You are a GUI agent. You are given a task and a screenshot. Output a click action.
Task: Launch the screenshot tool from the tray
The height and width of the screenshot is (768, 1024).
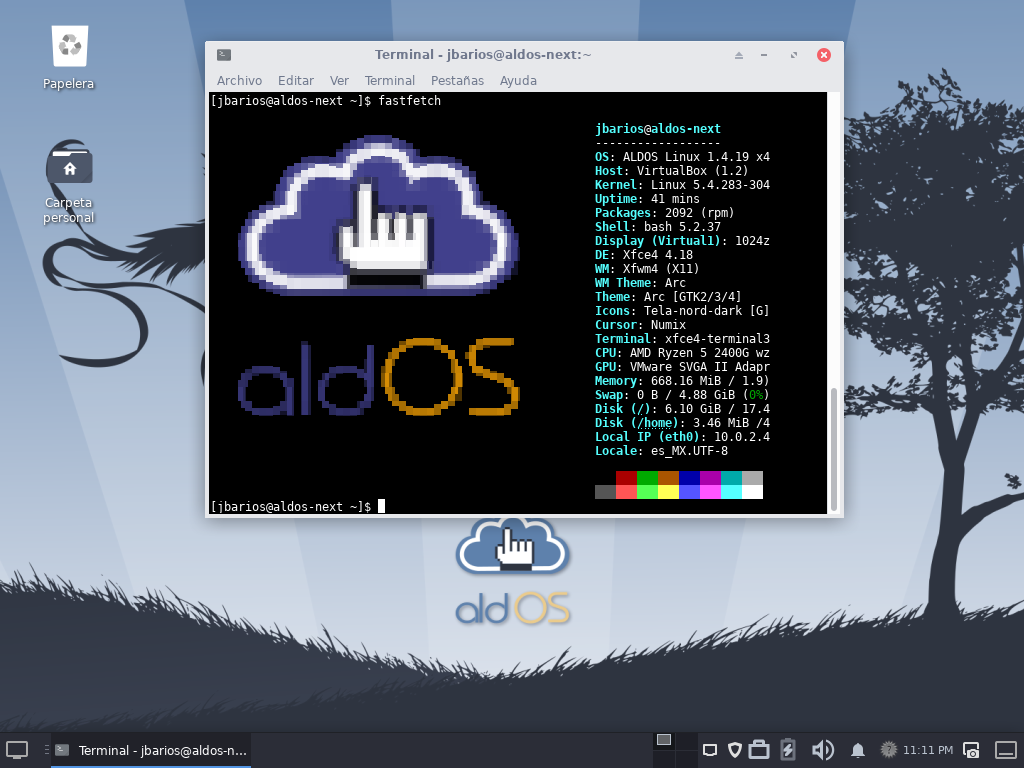point(970,750)
